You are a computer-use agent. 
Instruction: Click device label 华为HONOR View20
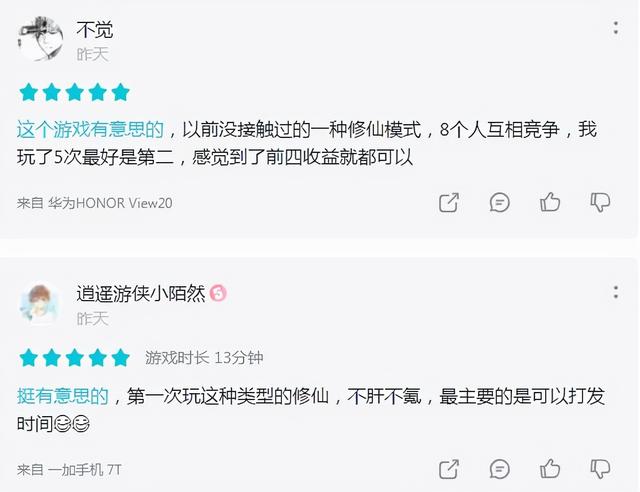click(x=110, y=203)
